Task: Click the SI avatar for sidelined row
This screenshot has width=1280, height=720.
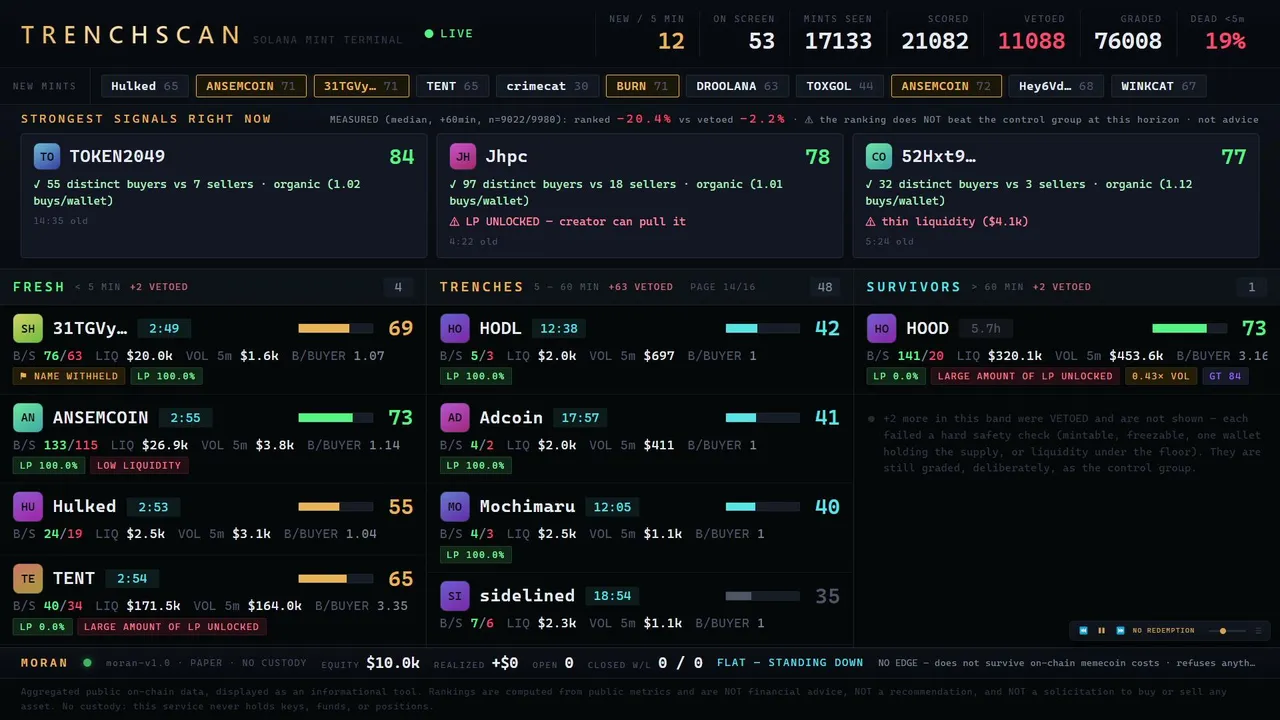Action: [455, 595]
